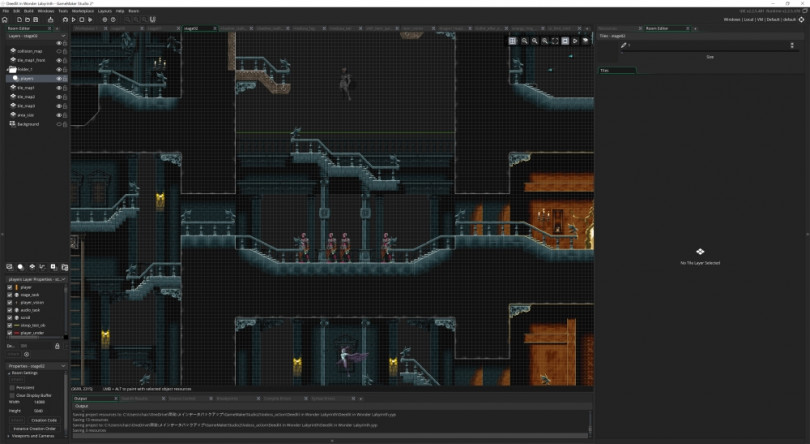The width and height of the screenshot is (810, 444).
Task: Save the project using the toolbar disk icon
Action: pos(36,20)
